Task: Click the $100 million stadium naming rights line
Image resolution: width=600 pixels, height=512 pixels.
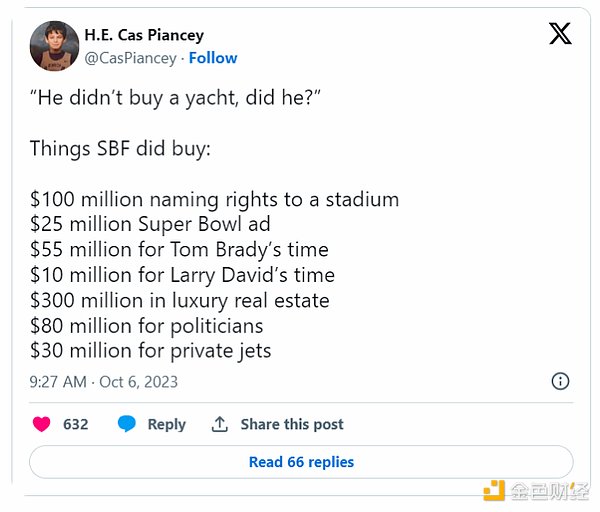Action: click(x=214, y=199)
